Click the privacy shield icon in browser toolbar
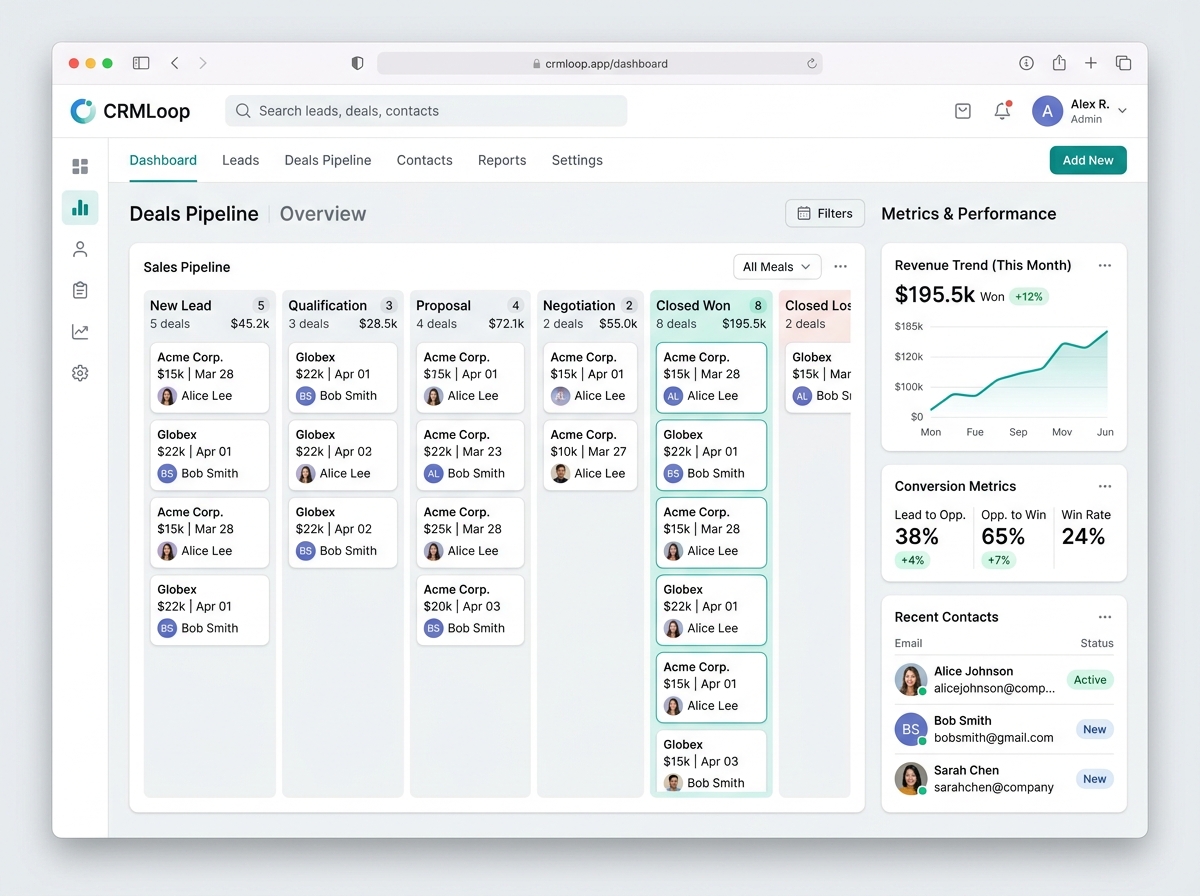This screenshot has width=1200, height=896. click(x=357, y=63)
